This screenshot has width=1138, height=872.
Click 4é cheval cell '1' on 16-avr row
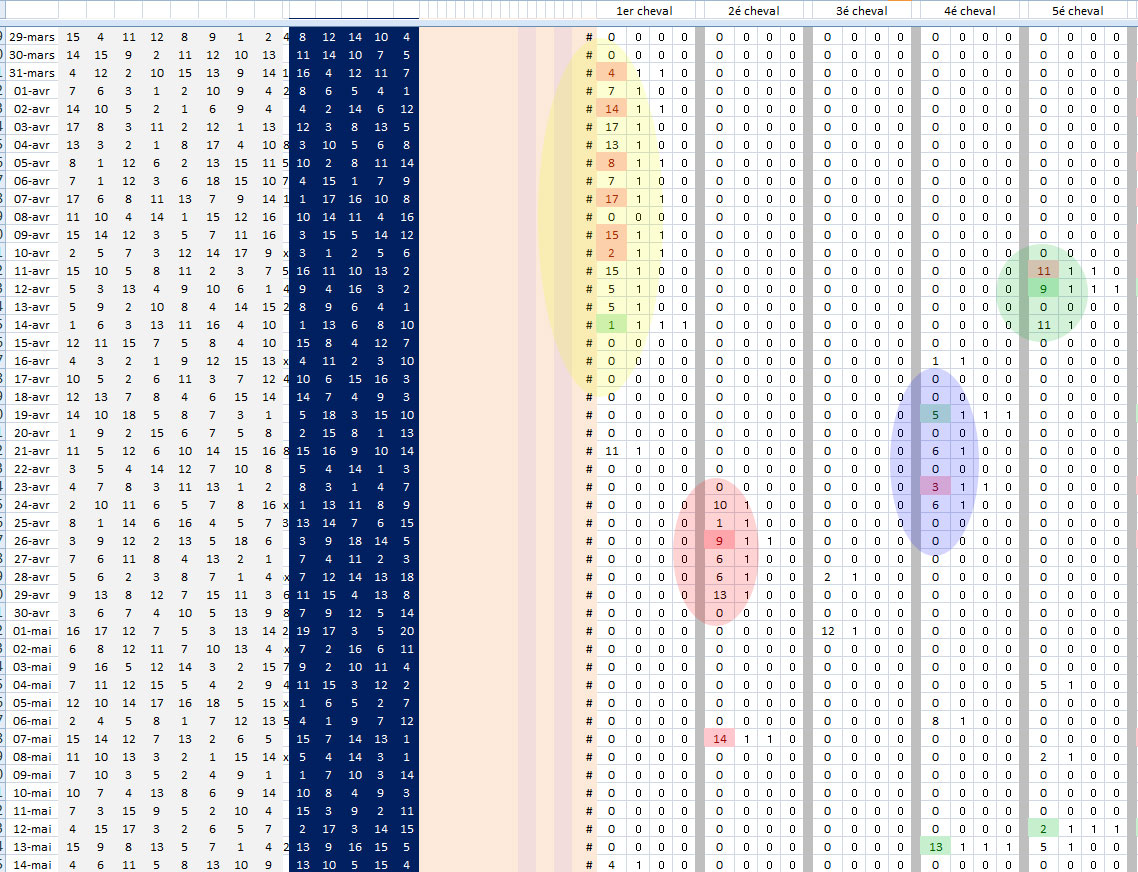click(x=935, y=361)
